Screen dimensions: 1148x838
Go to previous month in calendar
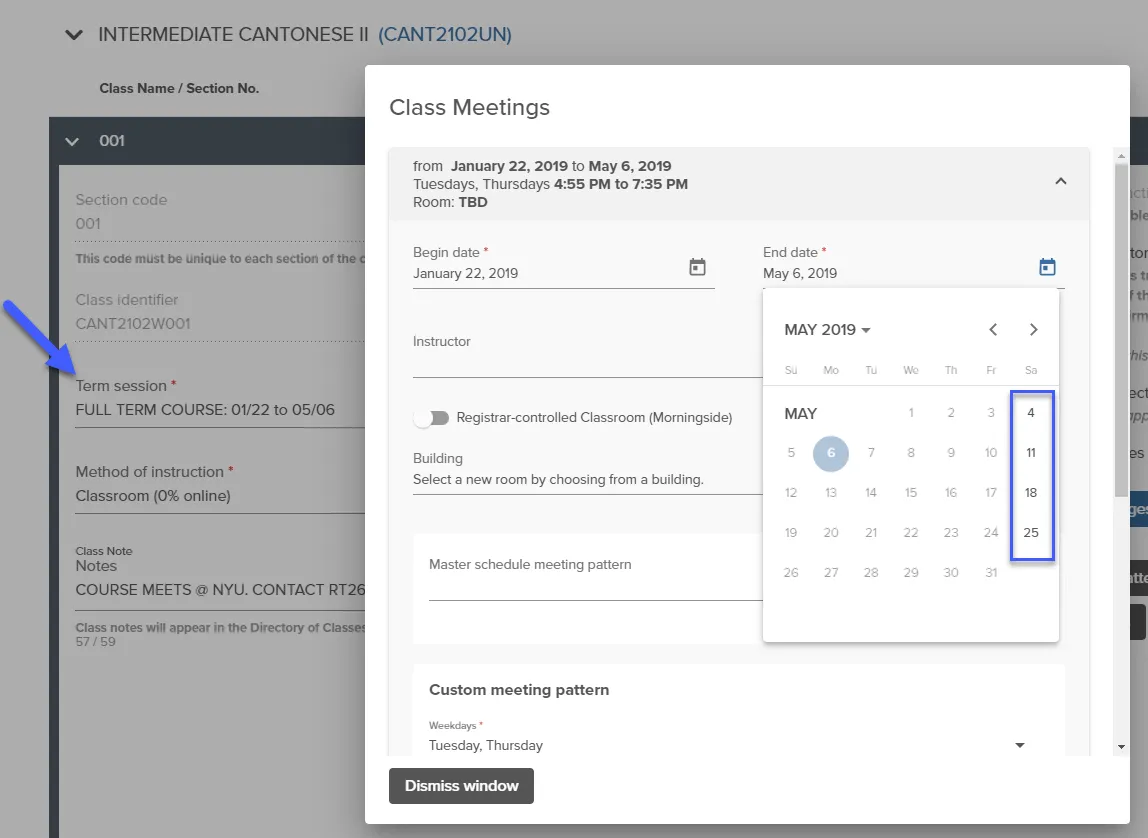(993, 330)
